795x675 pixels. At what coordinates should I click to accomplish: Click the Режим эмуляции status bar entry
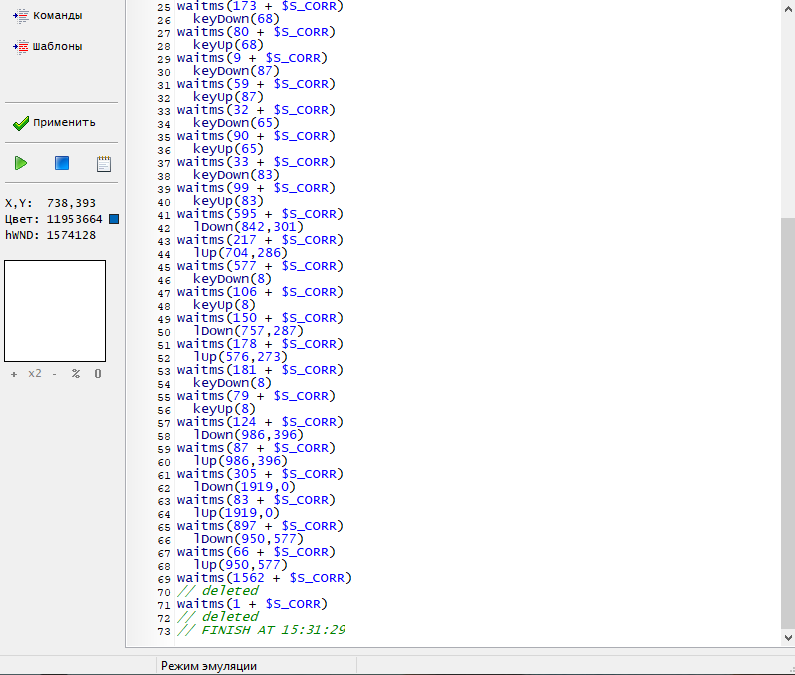[209, 666]
